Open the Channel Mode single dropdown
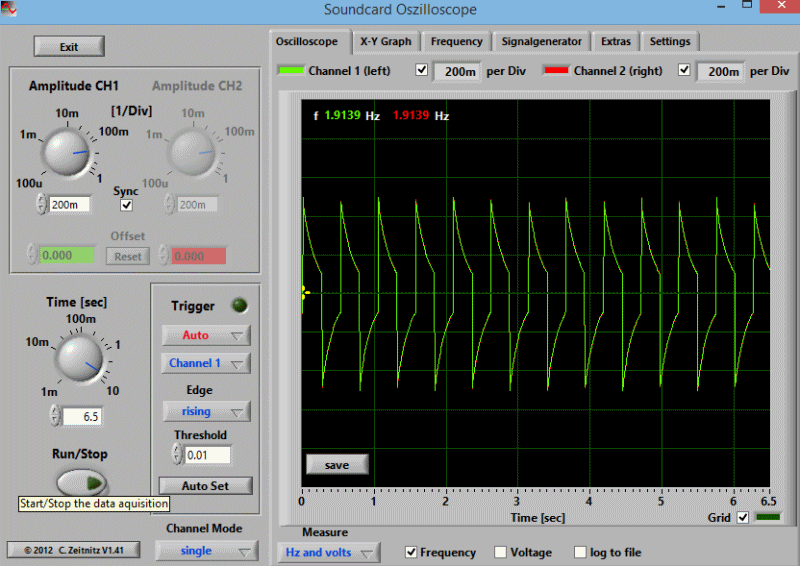The width and height of the screenshot is (800, 566). pyautogui.click(x=207, y=551)
